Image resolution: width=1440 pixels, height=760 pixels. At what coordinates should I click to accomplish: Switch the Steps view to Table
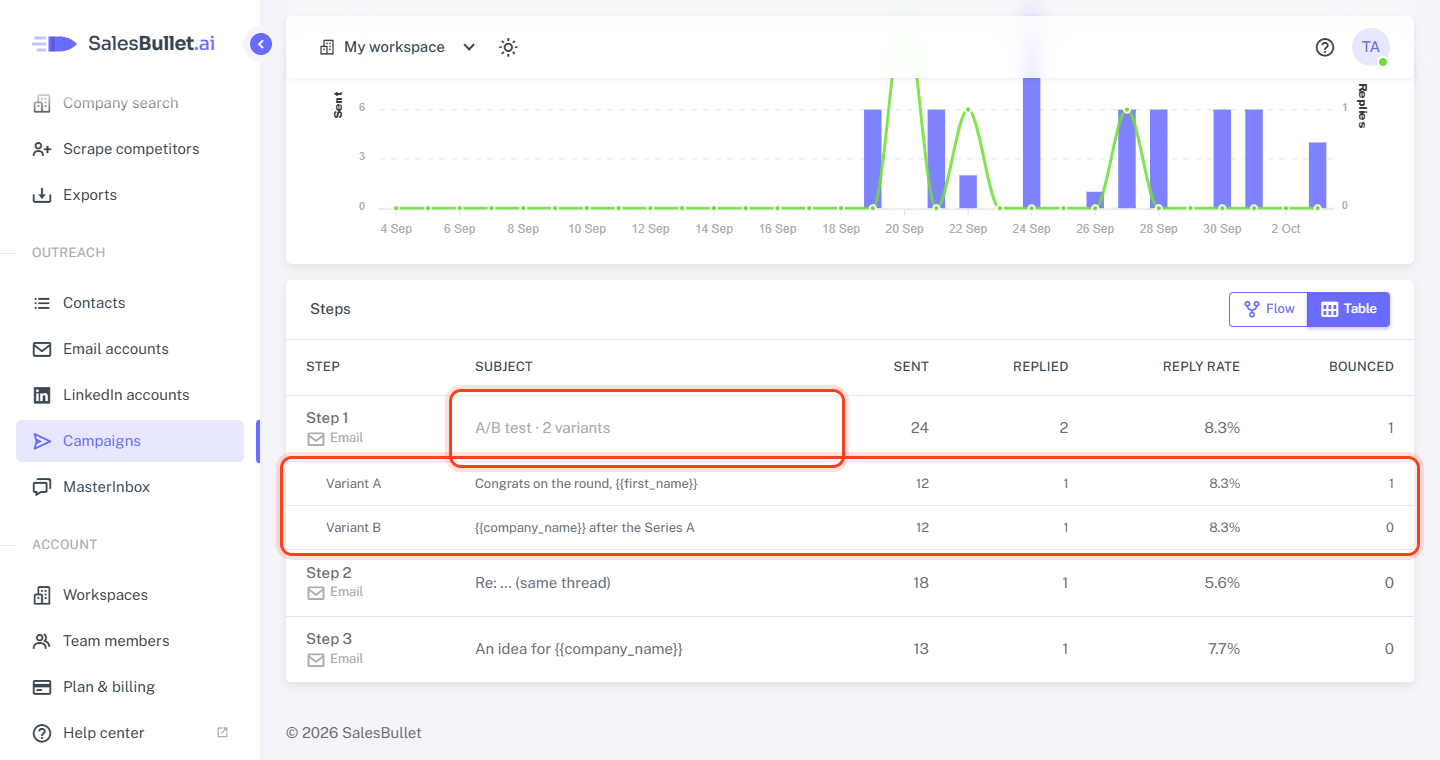pos(1348,309)
